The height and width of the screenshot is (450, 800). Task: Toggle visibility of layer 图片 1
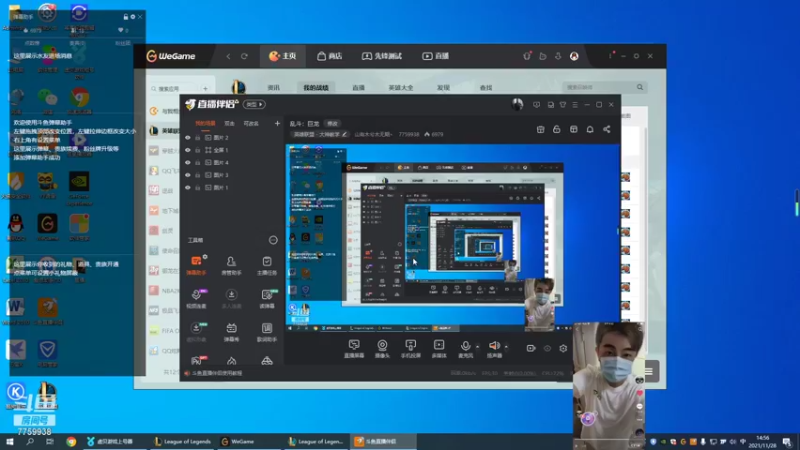click(x=188, y=187)
